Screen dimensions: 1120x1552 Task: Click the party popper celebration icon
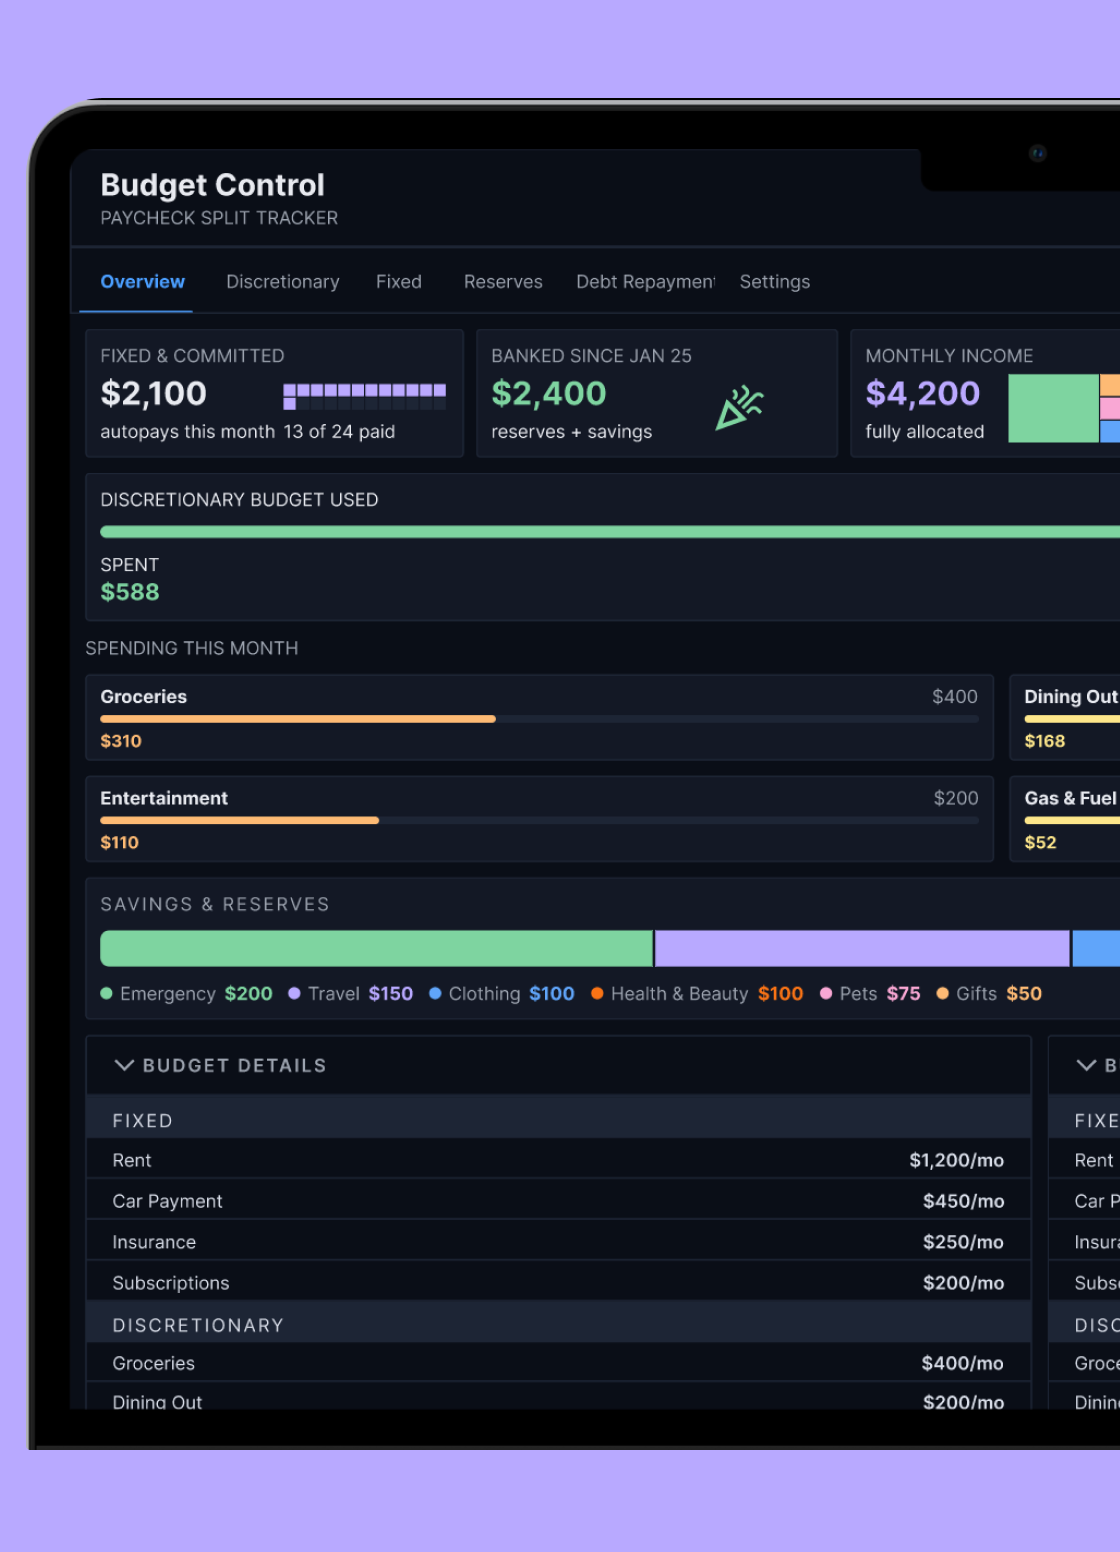[739, 408]
